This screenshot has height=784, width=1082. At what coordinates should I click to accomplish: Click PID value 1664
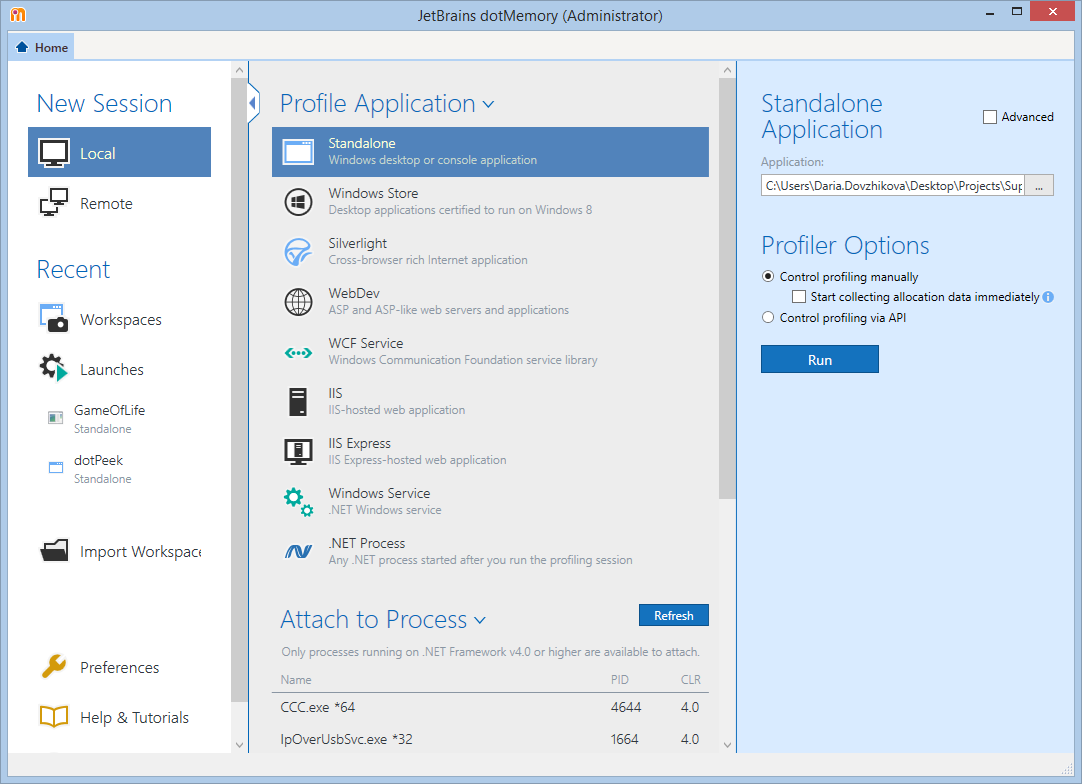click(x=624, y=739)
